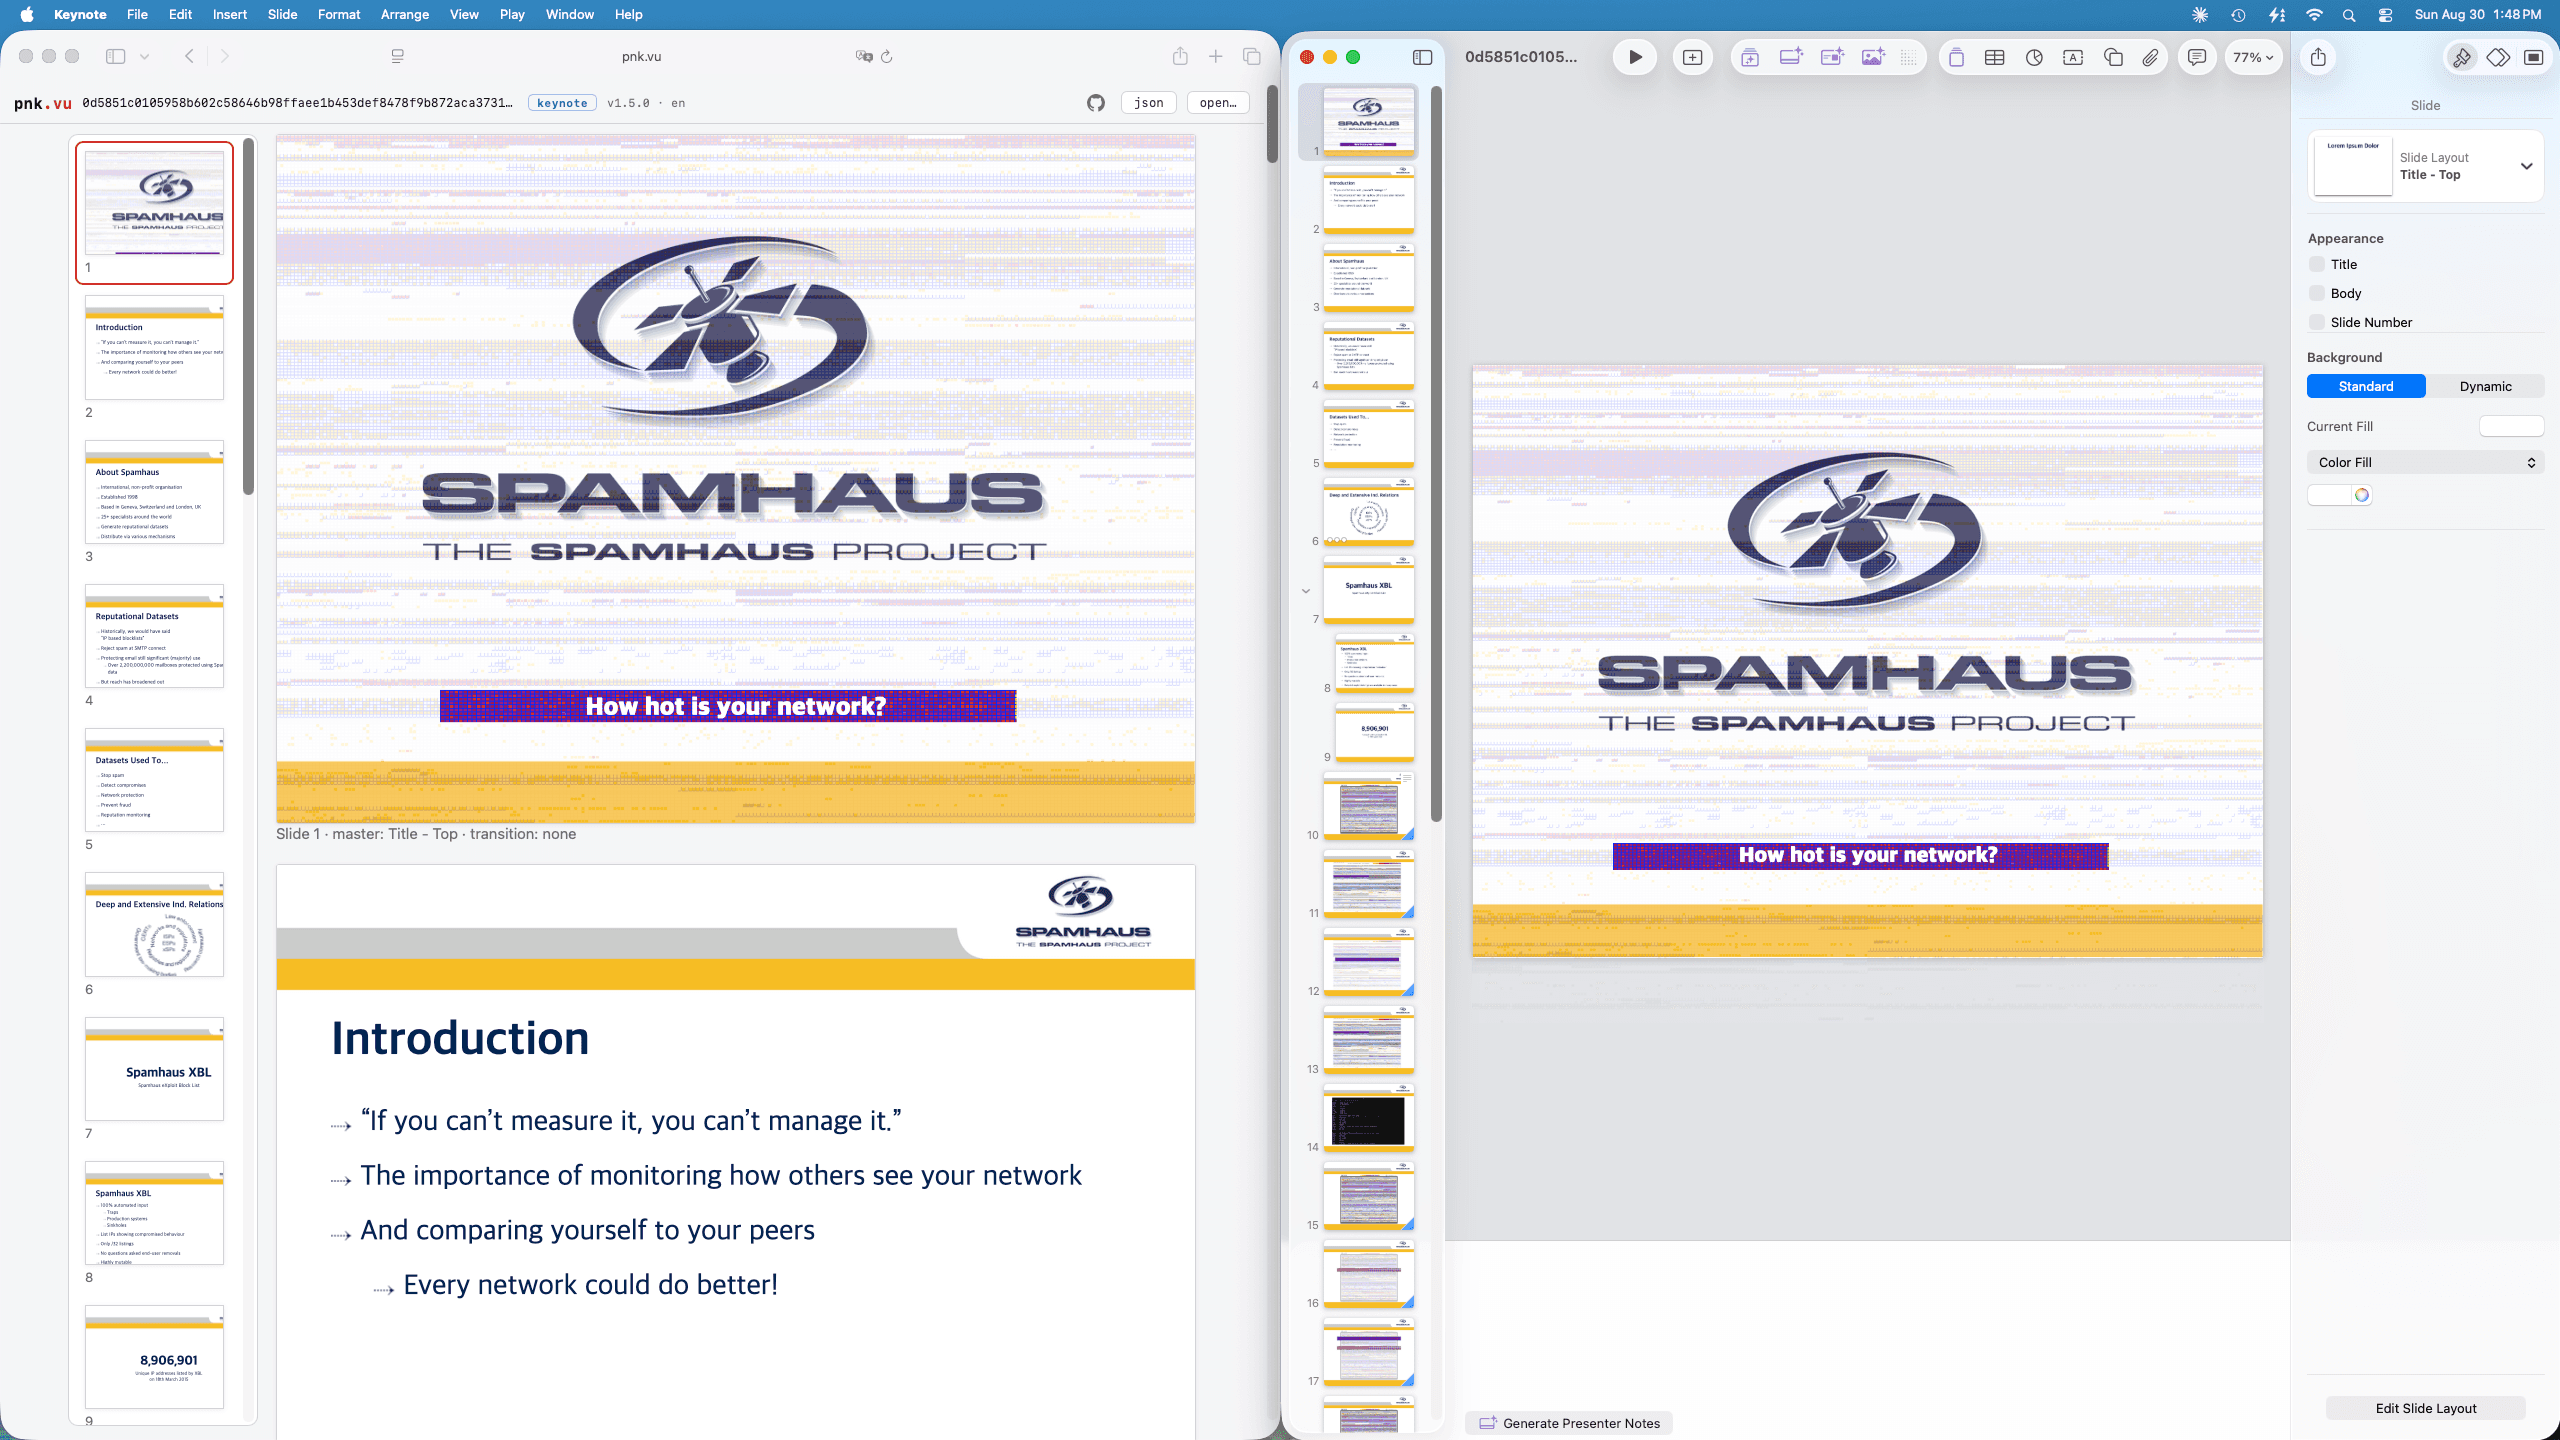The width and height of the screenshot is (2560, 1440).
Task: Open the GitHub icon on pnk.vu
Action: coord(1096,103)
